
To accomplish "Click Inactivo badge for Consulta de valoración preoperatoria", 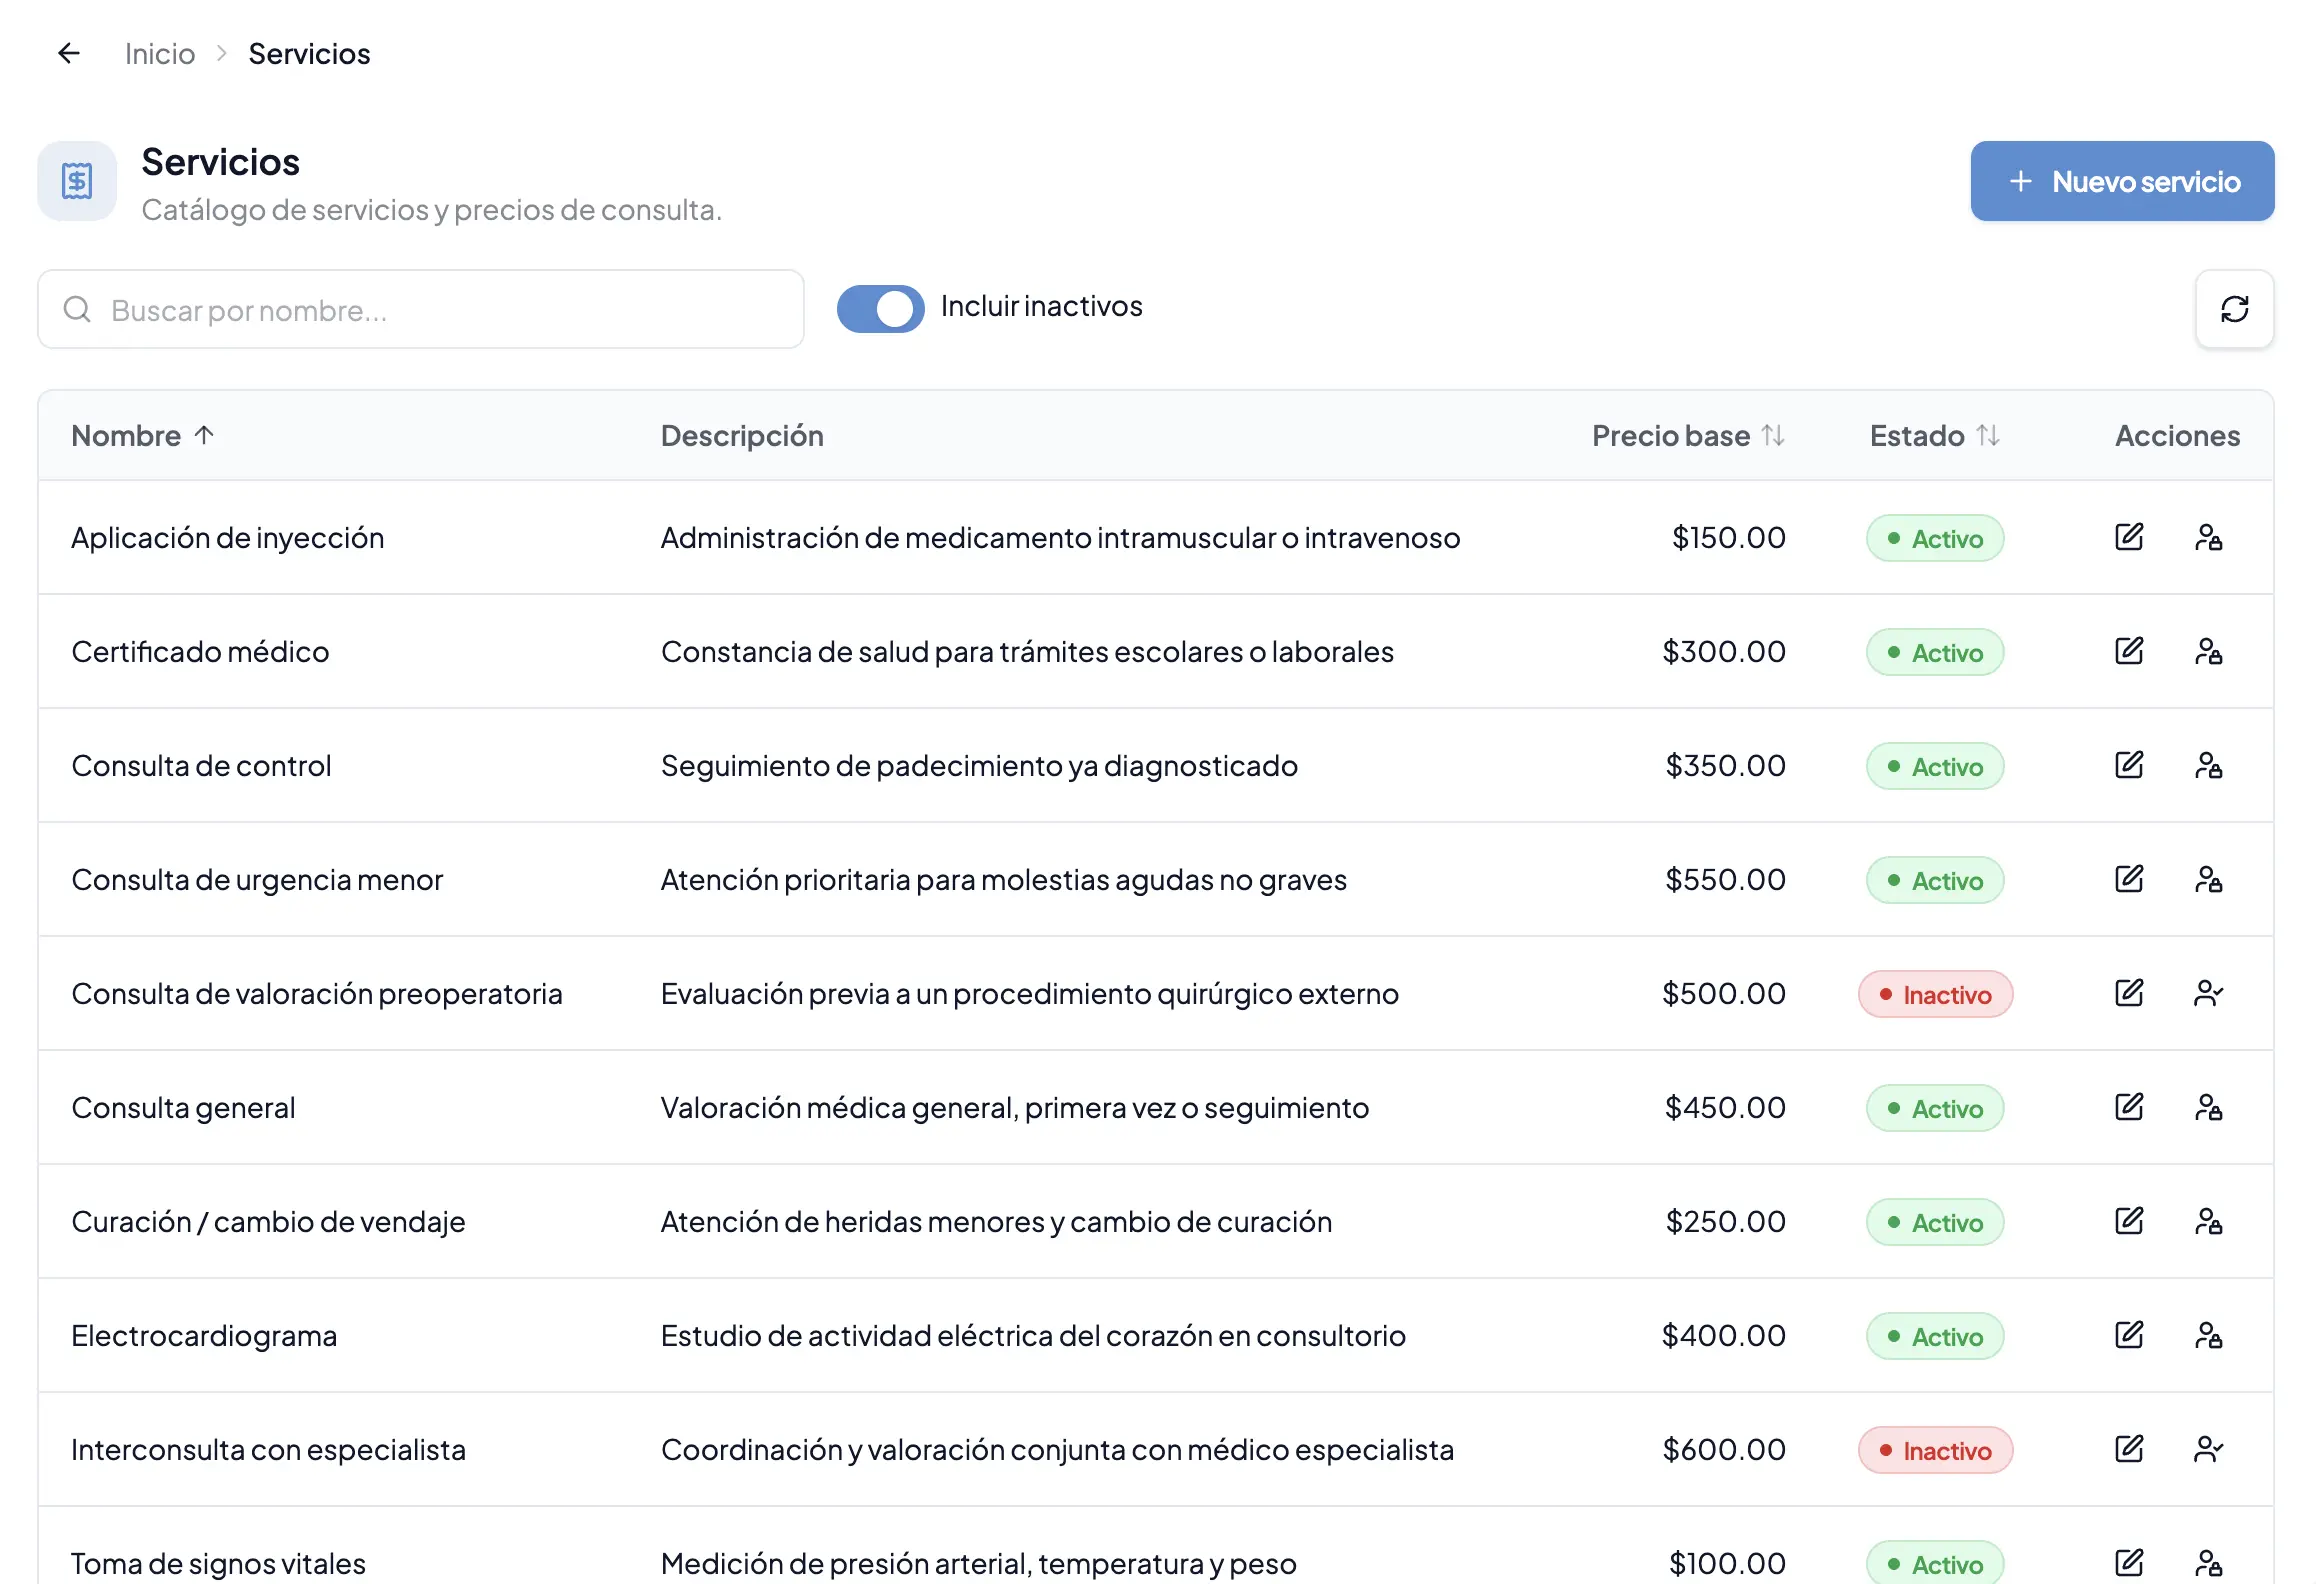I will (x=1935, y=994).
